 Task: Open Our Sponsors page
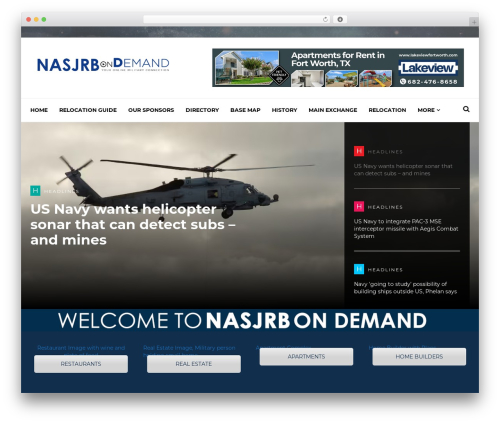[151, 110]
